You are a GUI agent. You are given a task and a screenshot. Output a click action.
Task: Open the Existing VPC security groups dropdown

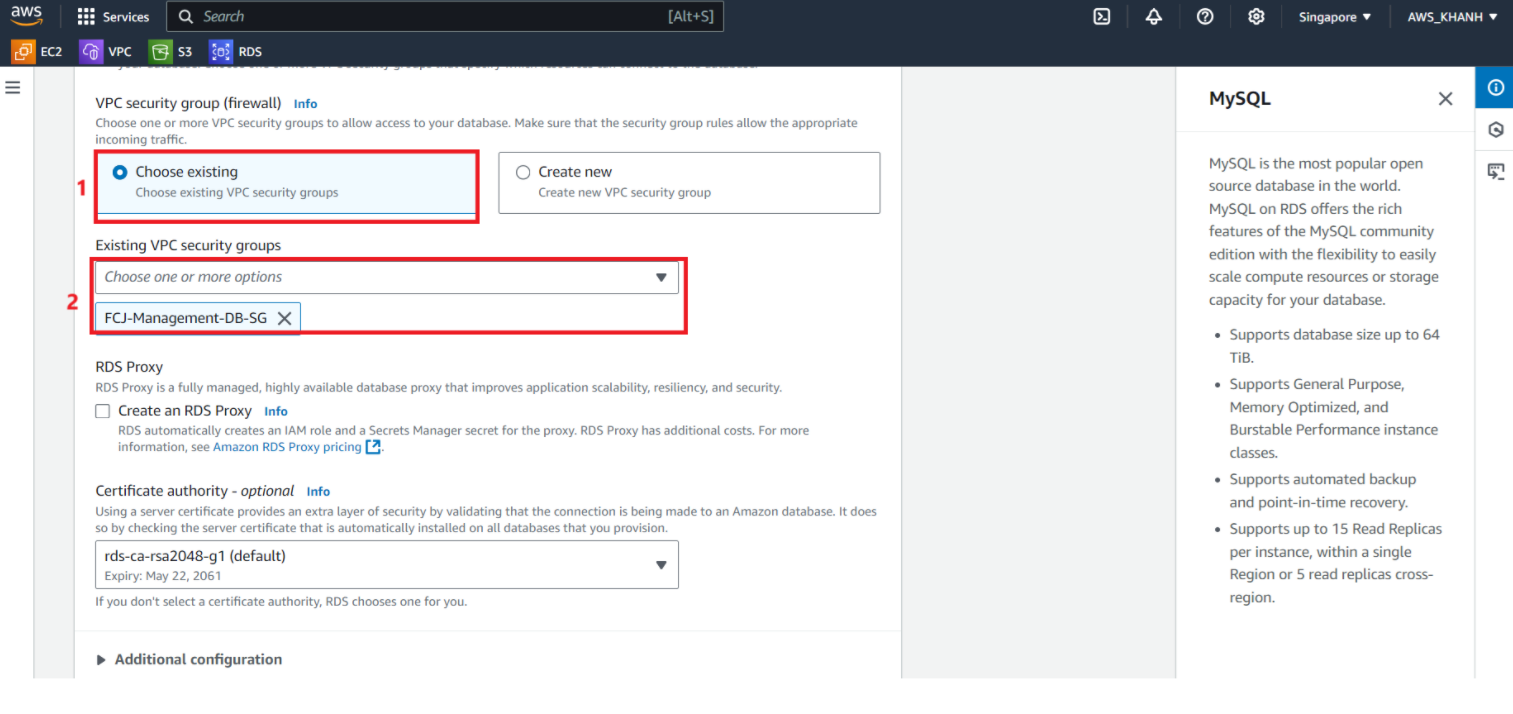[387, 277]
